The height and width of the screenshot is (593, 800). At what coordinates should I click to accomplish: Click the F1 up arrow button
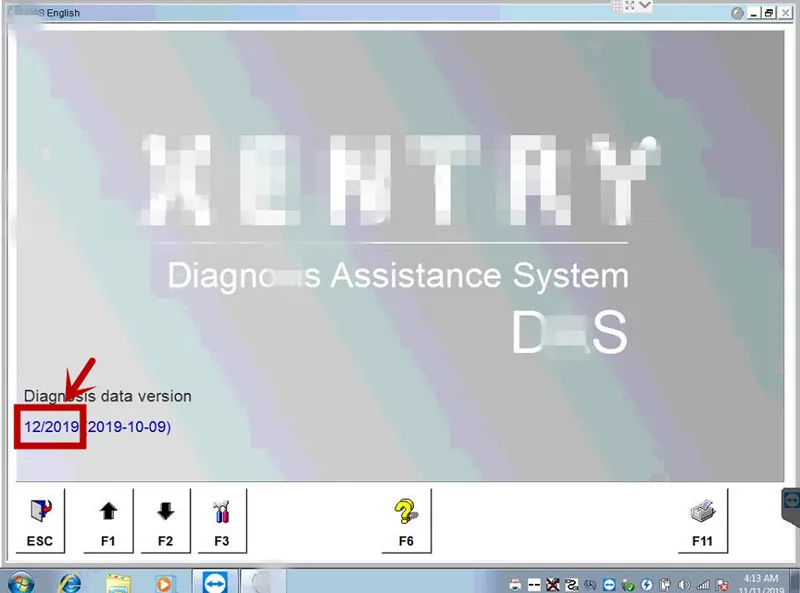(x=108, y=521)
